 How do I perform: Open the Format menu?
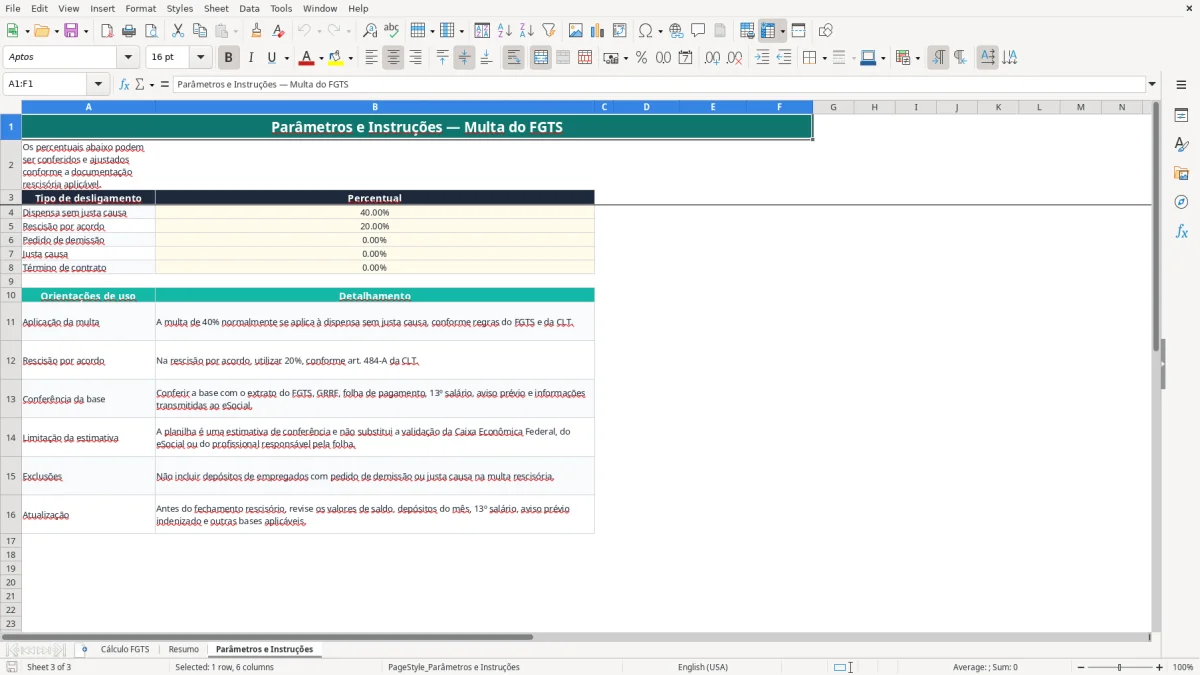[x=141, y=8]
